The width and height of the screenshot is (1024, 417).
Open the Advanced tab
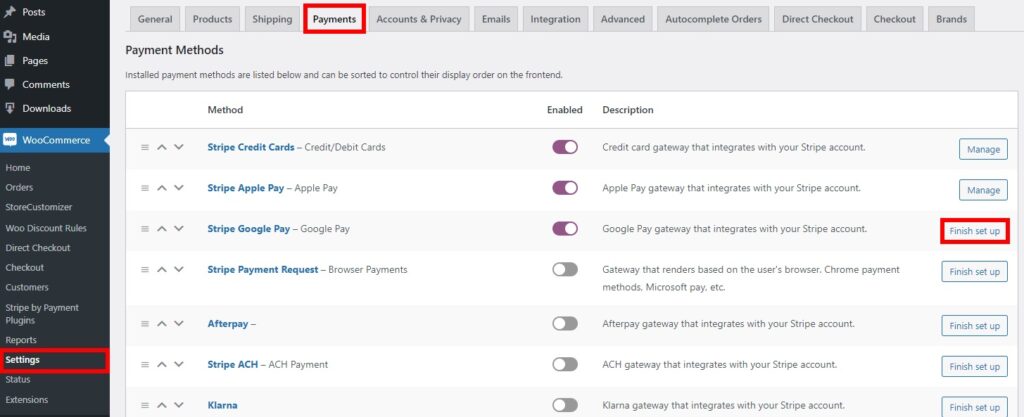pyautogui.click(x=622, y=19)
